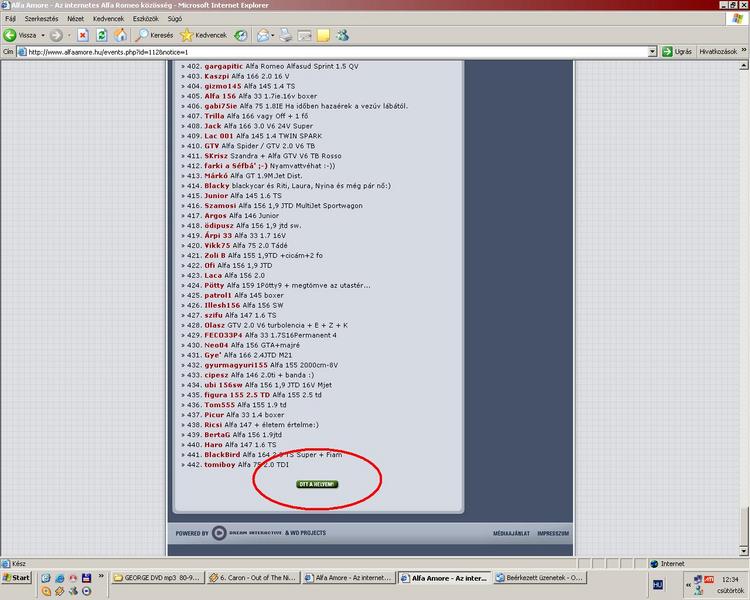
Task: Click the first quick launch icon beside Start
Action: pyautogui.click(x=46, y=578)
